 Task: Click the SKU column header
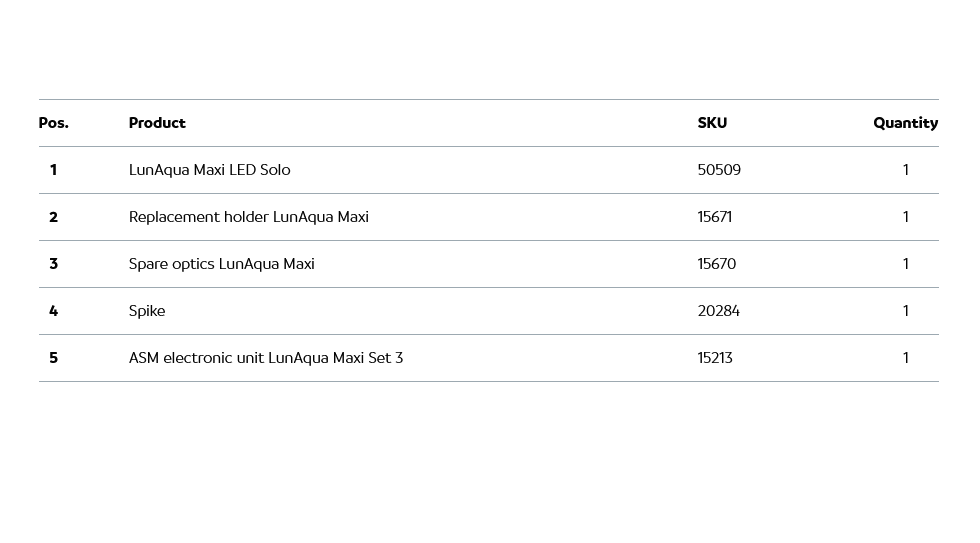coord(712,123)
